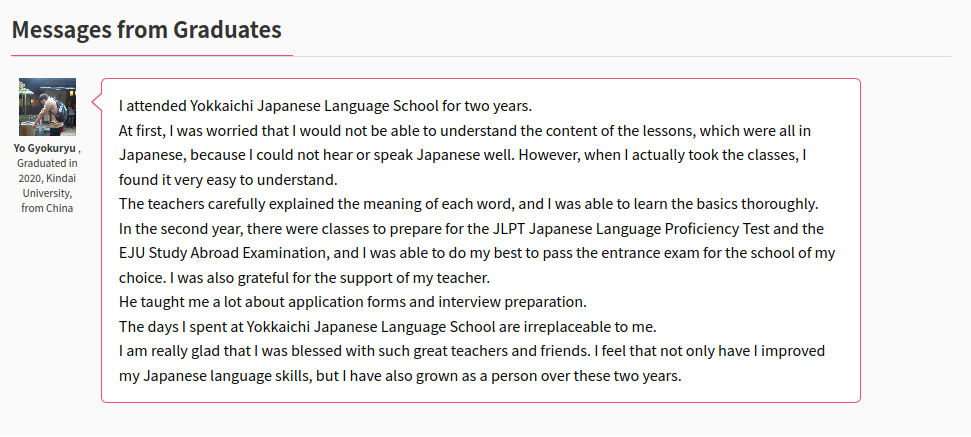This screenshot has width=971, height=437.
Task: Click the speech bubble pointer arrow
Action: 97,102
